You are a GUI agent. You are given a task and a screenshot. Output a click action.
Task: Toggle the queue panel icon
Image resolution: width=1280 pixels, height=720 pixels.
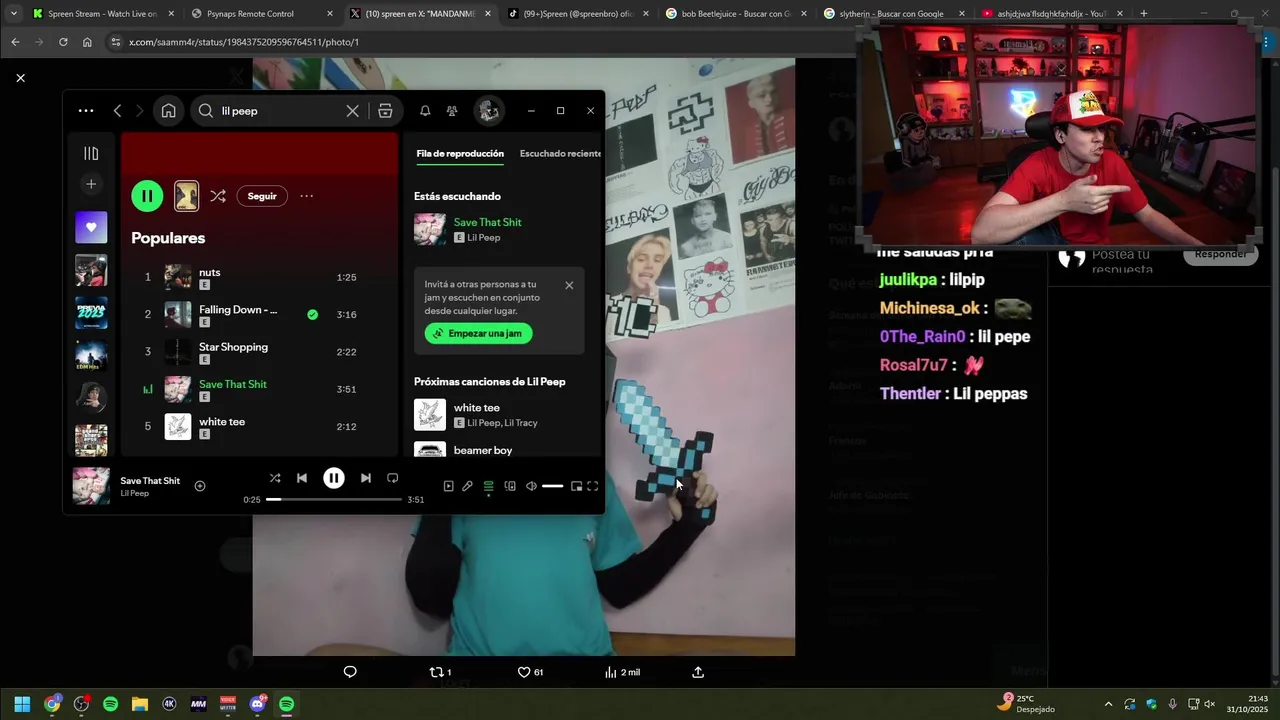pyautogui.click(x=488, y=486)
